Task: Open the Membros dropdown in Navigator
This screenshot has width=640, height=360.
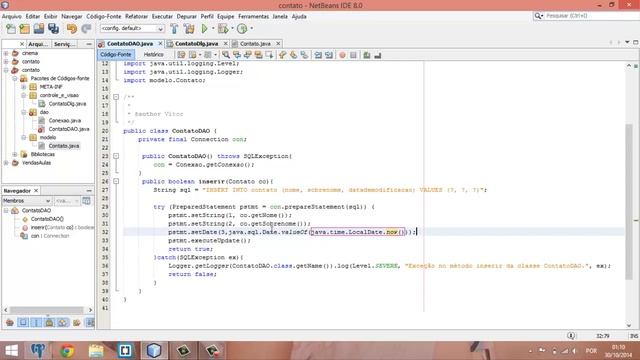Action: point(27,201)
